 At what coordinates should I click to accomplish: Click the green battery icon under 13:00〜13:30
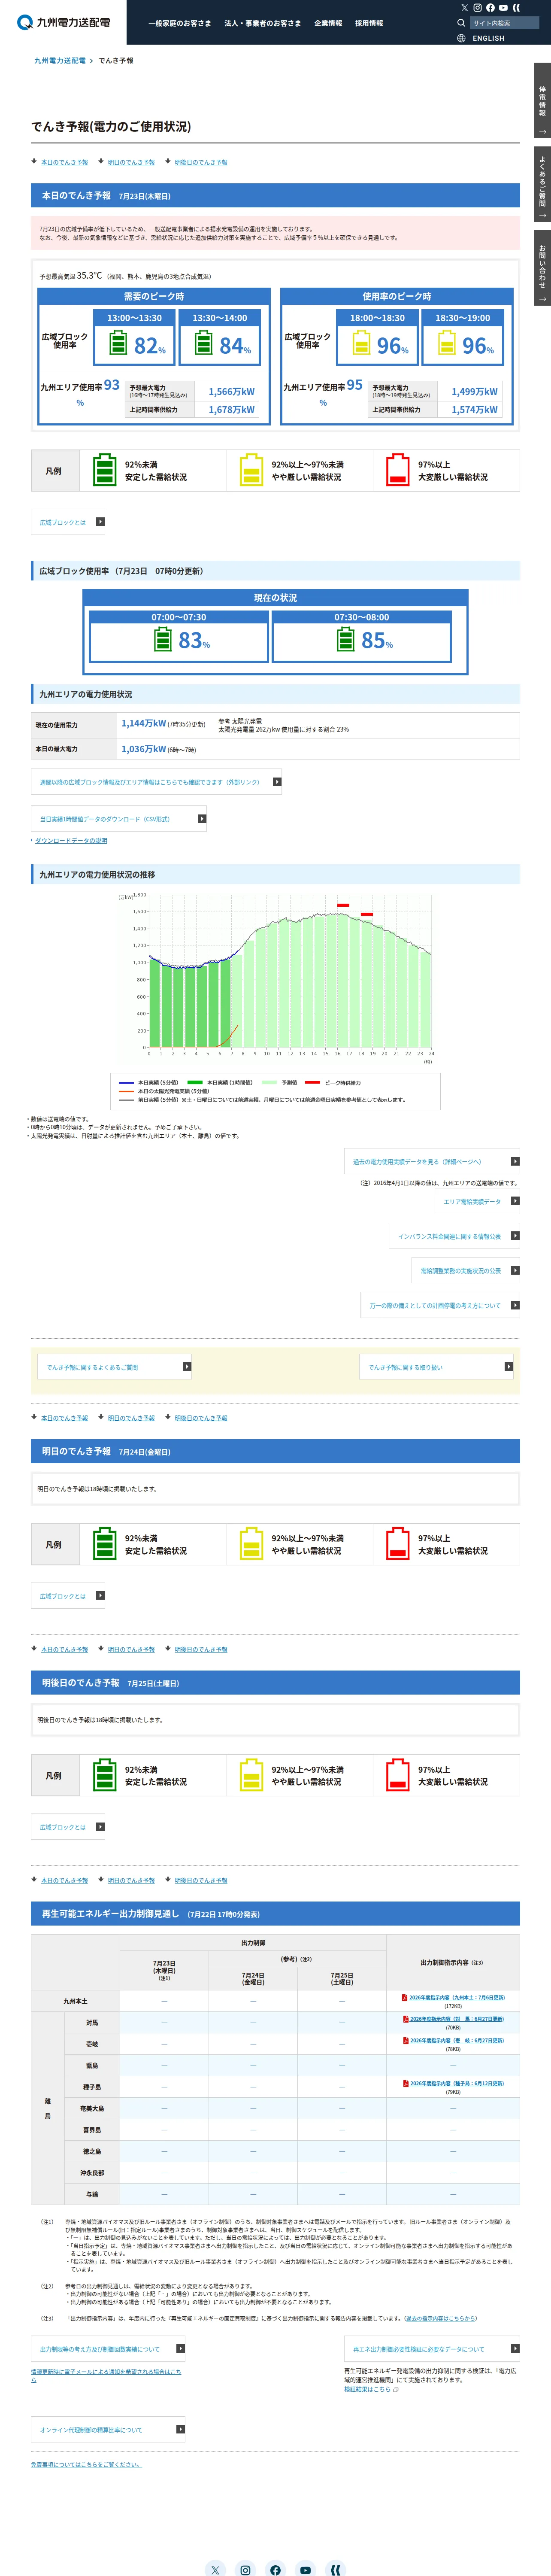(x=118, y=344)
